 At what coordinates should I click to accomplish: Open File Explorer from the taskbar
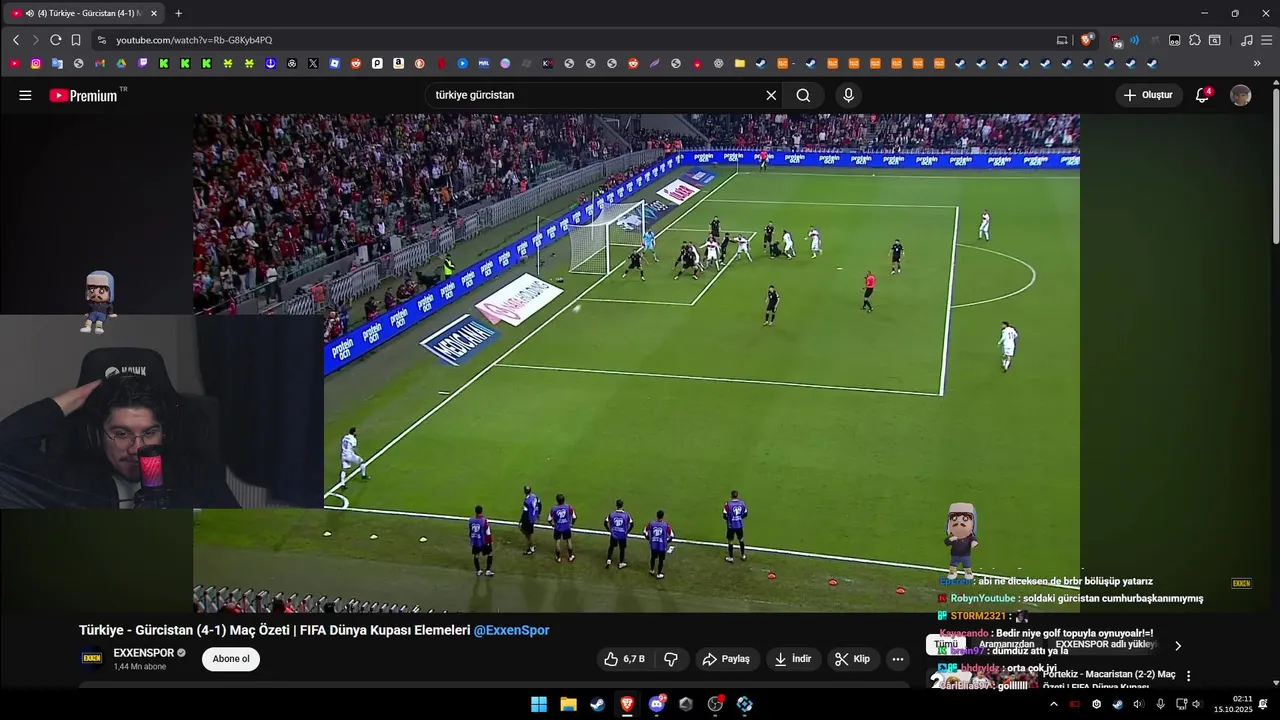tap(568, 704)
